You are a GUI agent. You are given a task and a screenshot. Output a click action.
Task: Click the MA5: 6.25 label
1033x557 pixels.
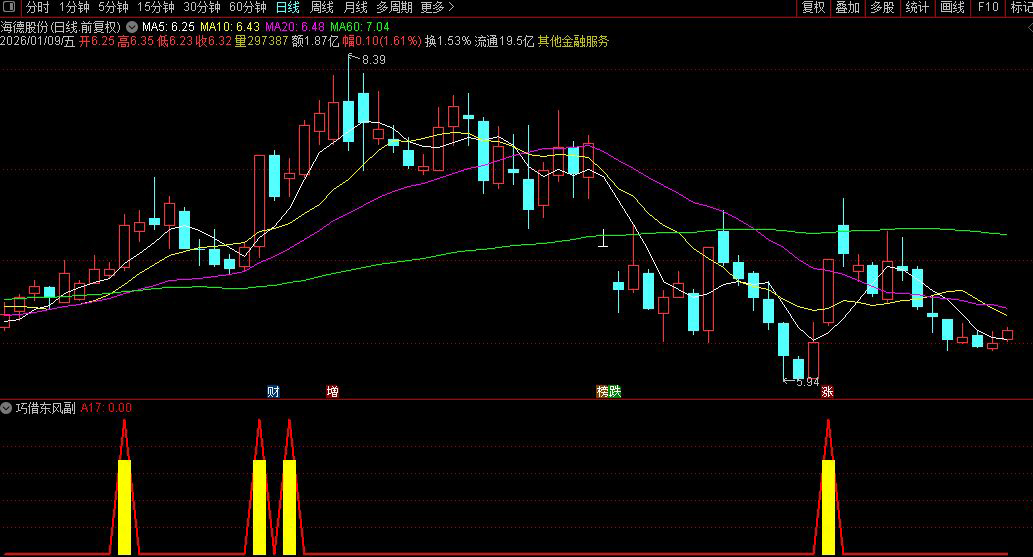(169, 27)
